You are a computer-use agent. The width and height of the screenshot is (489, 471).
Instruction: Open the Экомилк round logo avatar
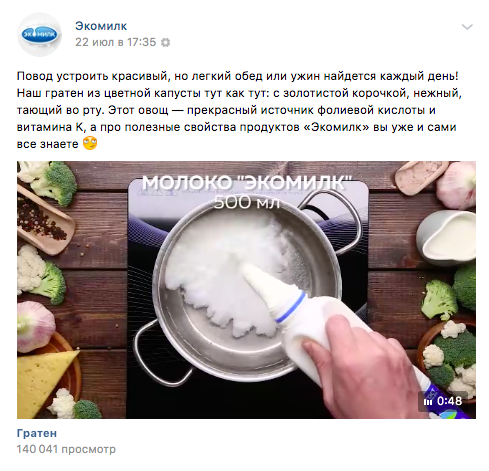click(x=39, y=34)
